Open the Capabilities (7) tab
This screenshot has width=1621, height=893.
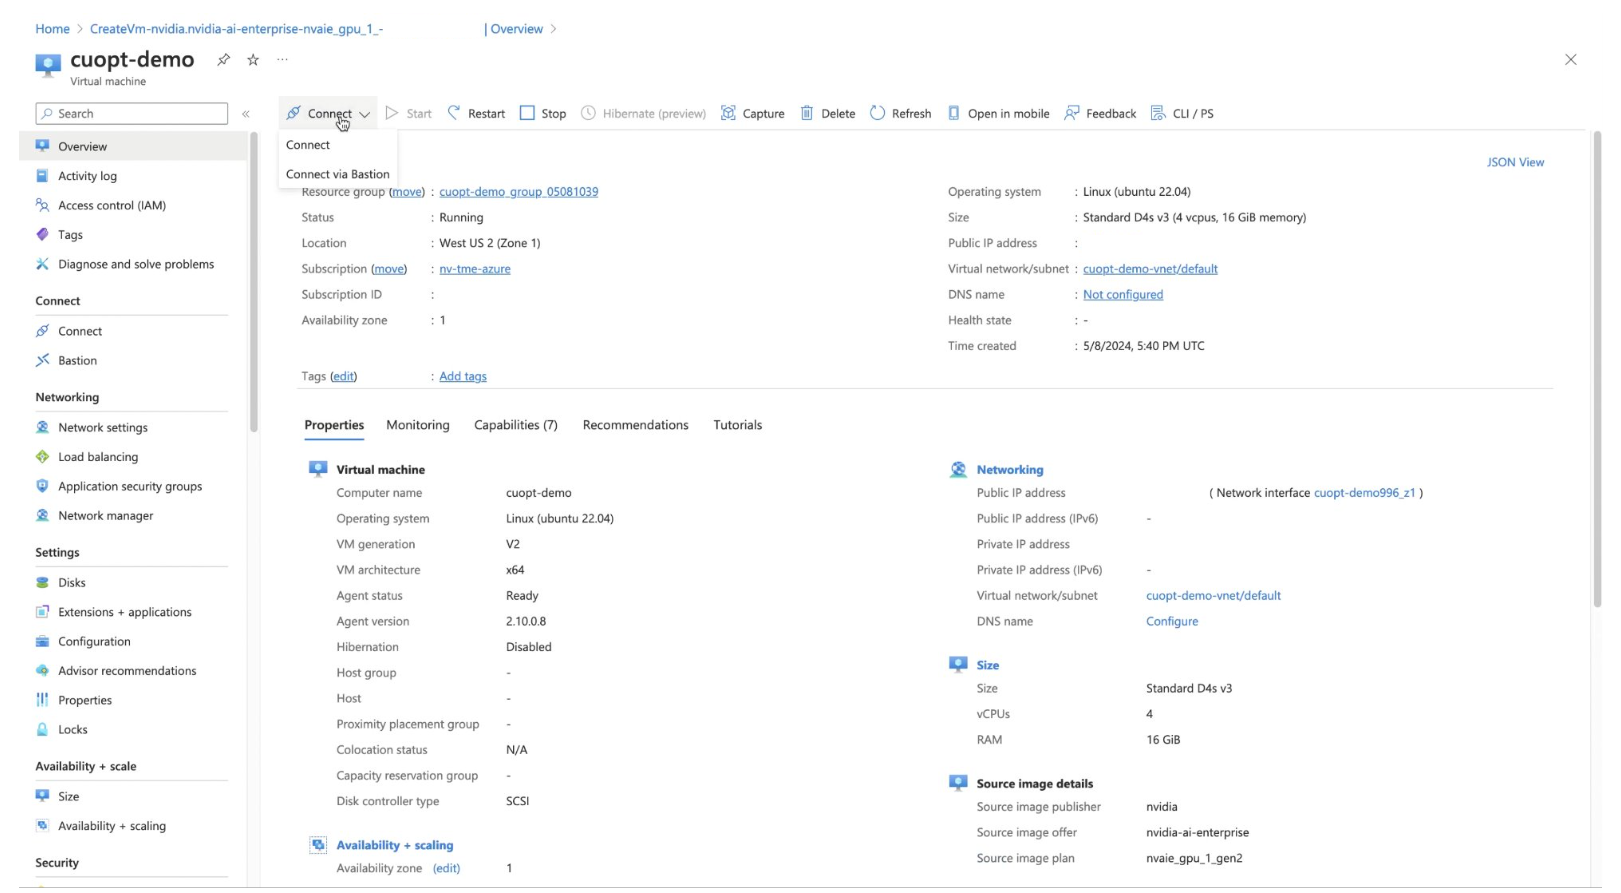(515, 425)
